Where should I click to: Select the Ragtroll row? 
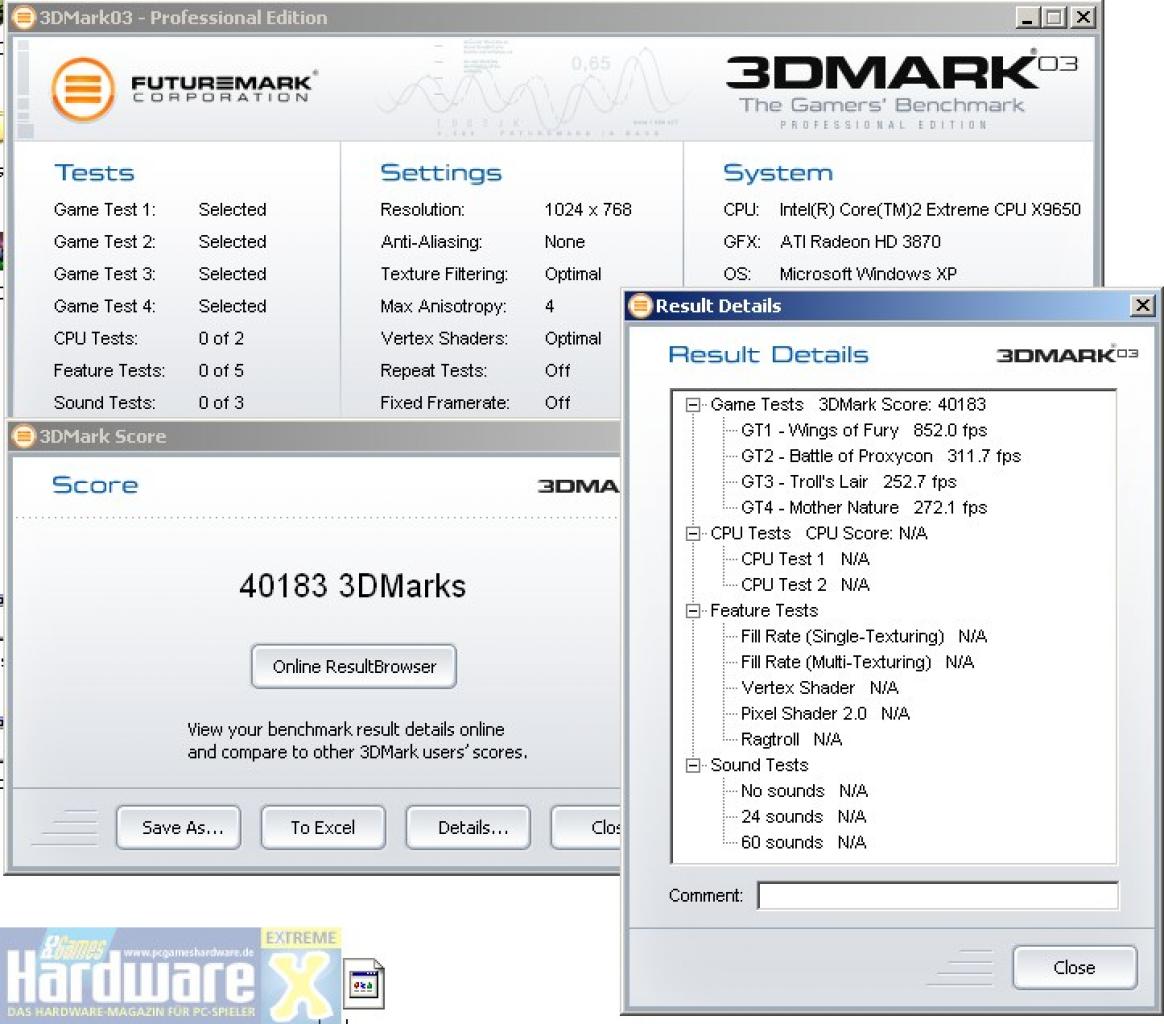click(x=791, y=740)
